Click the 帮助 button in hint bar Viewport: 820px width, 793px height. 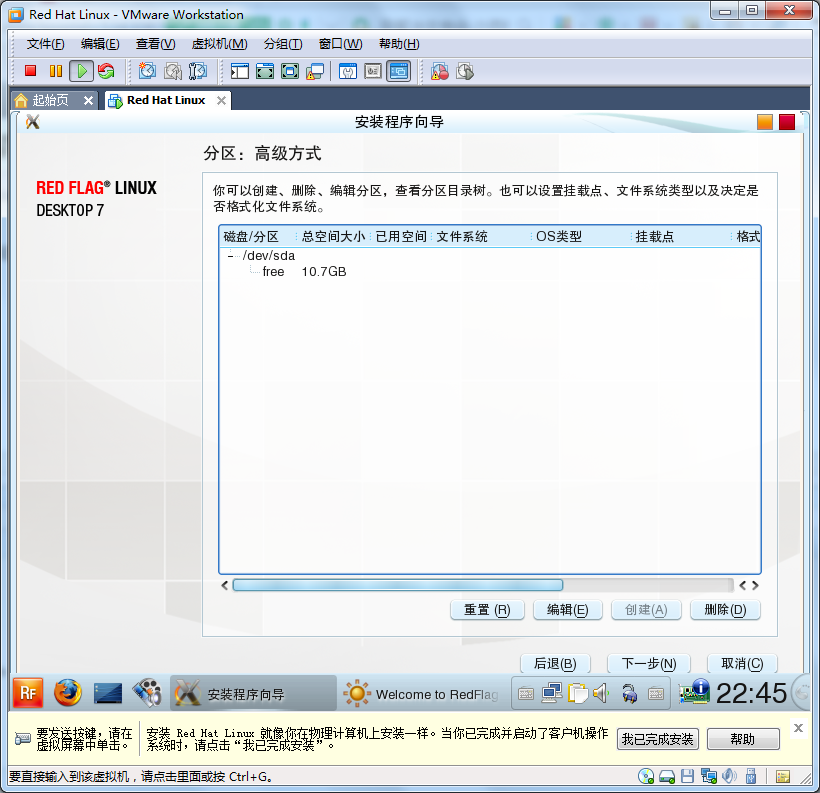pyautogui.click(x=743, y=739)
